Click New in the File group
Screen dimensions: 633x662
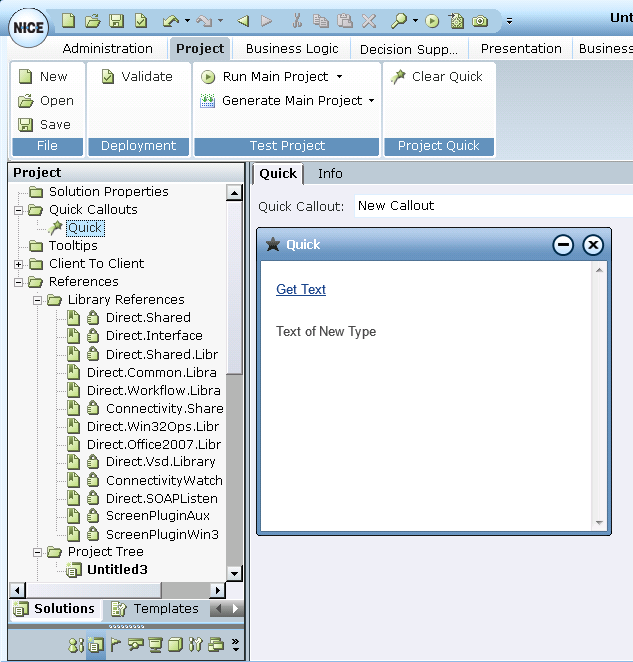coord(43,76)
